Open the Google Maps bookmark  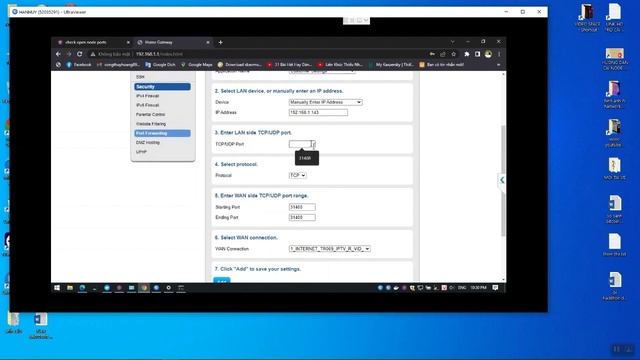(x=197, y=65)
